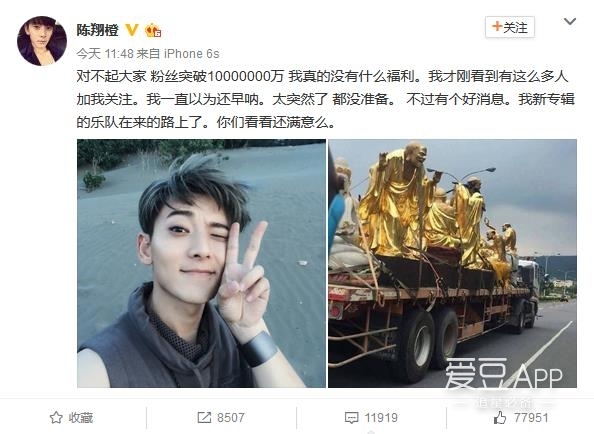Open the golden statues truck photo
Image resolution: width=594 pixels, height=434 pixels.
click(452, 263)
